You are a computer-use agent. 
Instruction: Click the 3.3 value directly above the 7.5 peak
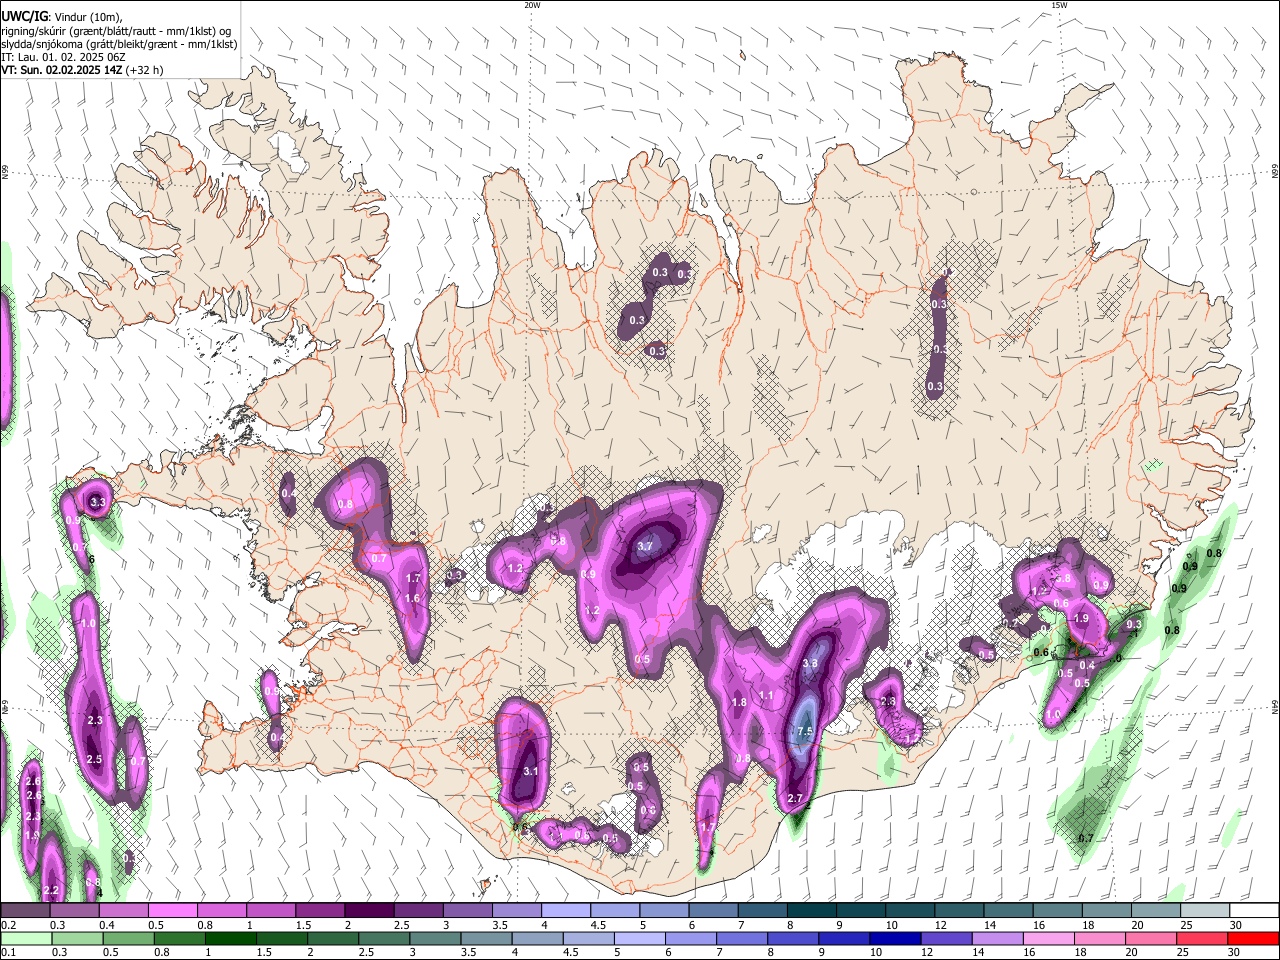point(810,663)
